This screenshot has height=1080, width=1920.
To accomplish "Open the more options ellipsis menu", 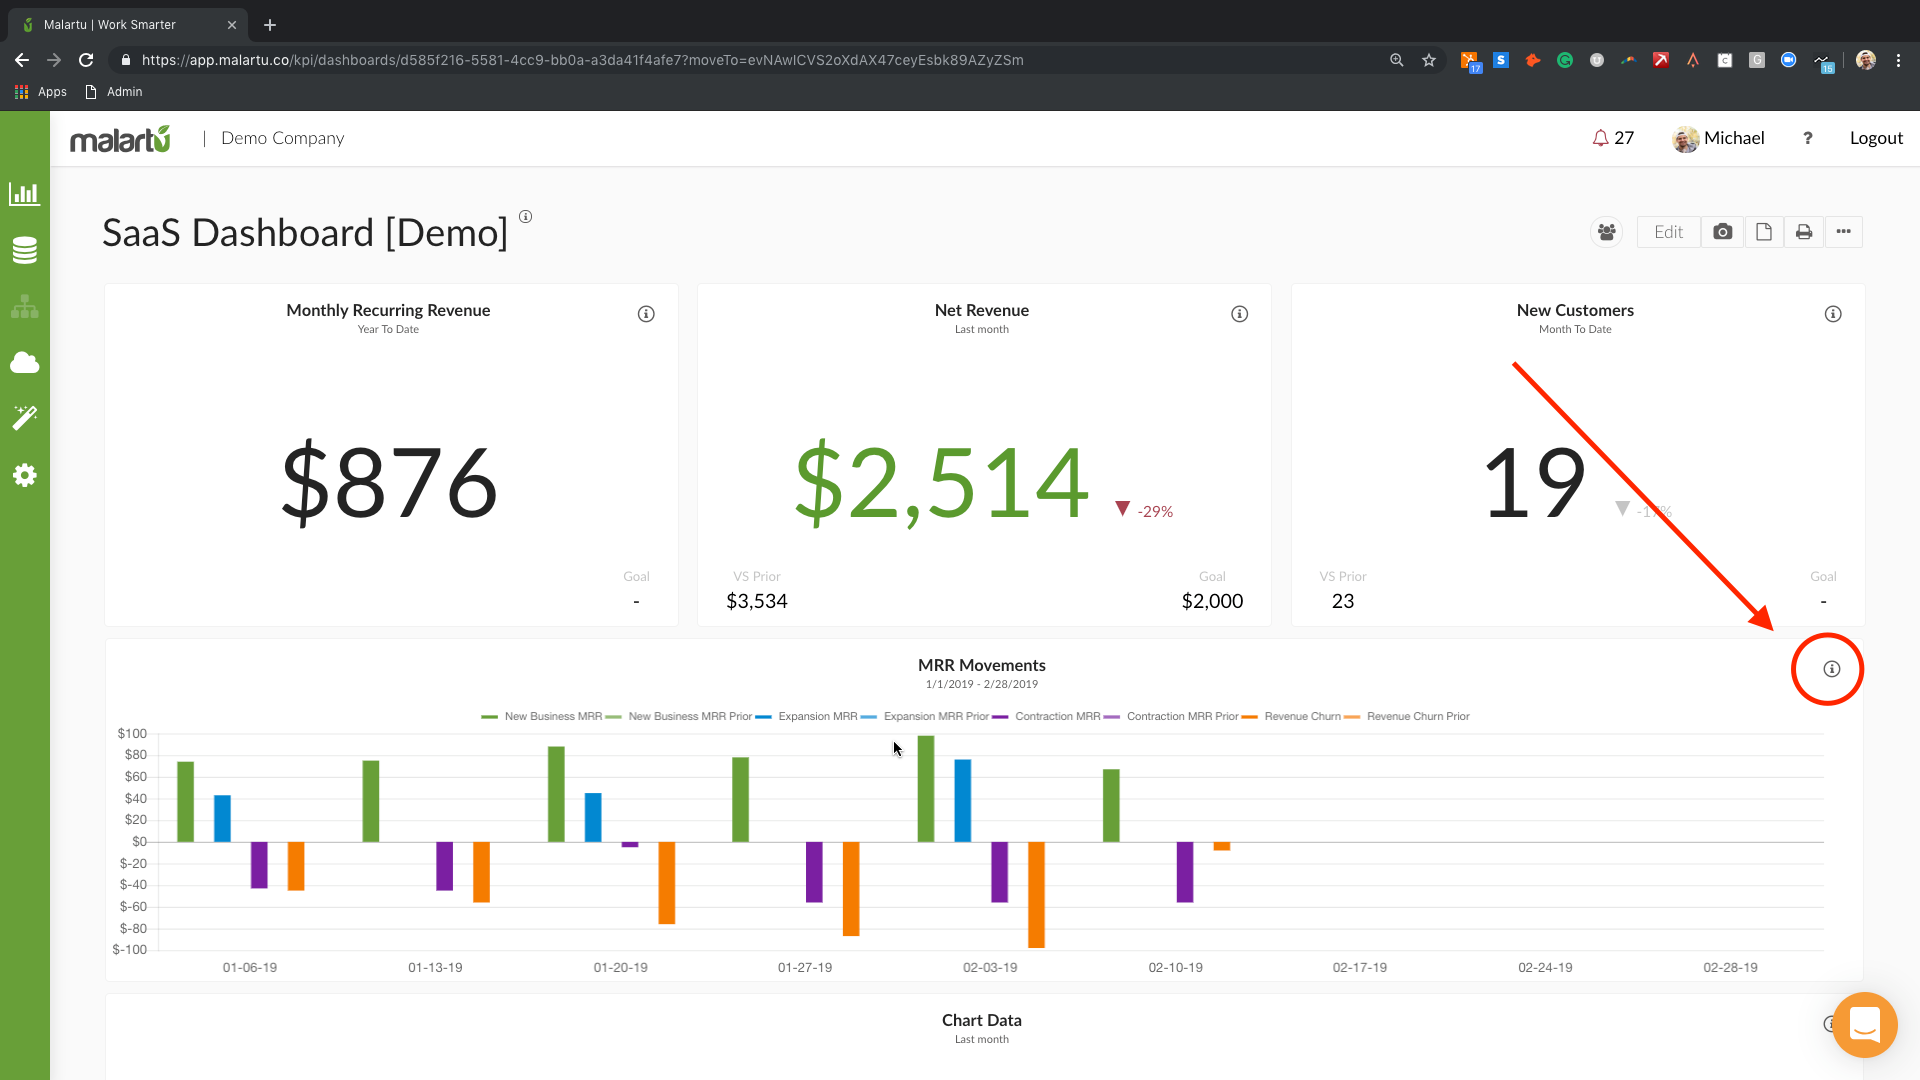I will 1843,232.
